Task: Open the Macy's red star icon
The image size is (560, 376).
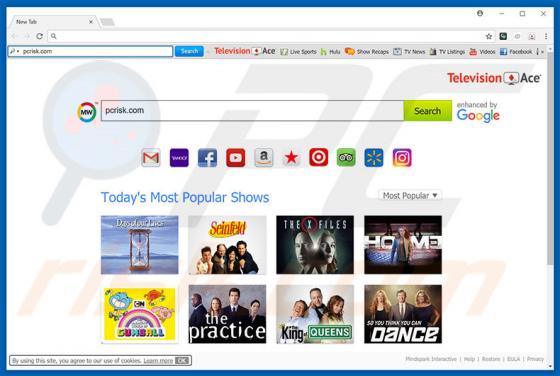Action: point(291,157)
